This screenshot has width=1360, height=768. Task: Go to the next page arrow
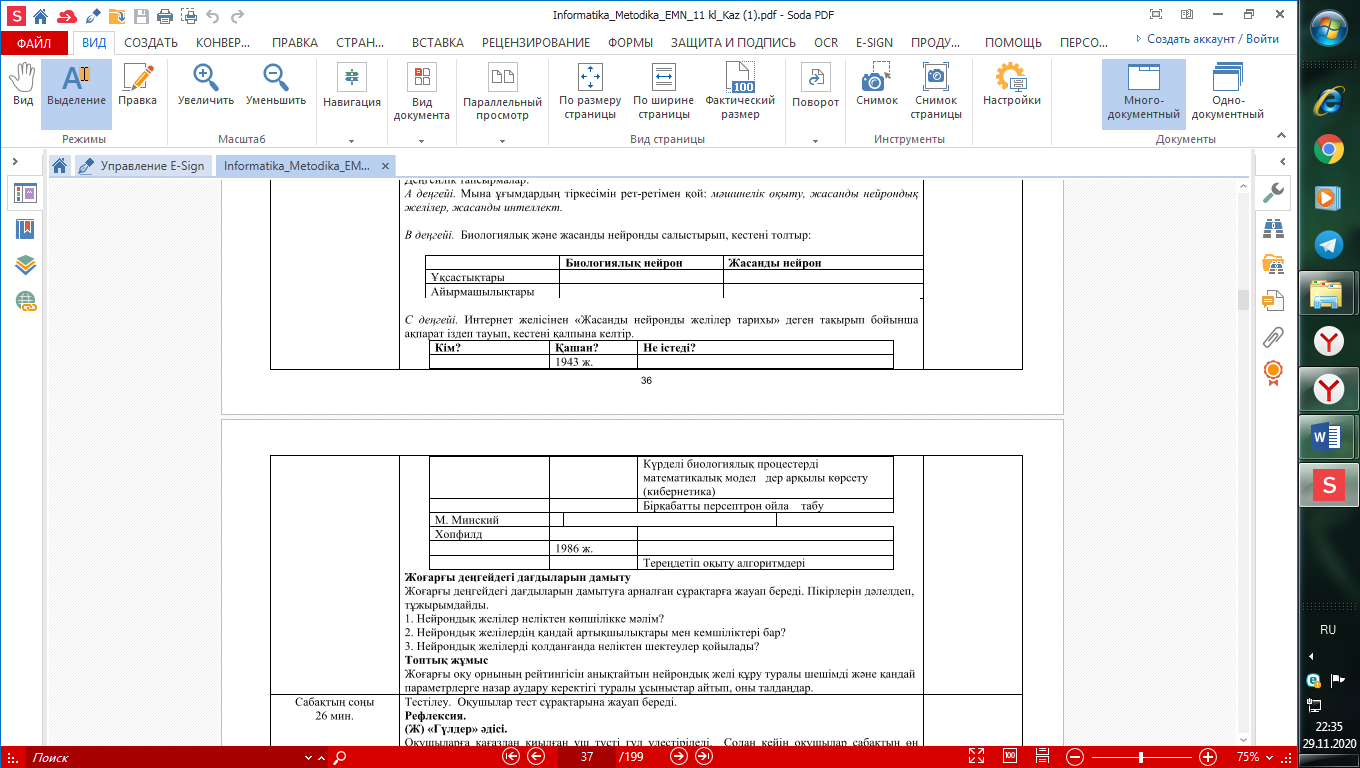click(x=678, y=757)
